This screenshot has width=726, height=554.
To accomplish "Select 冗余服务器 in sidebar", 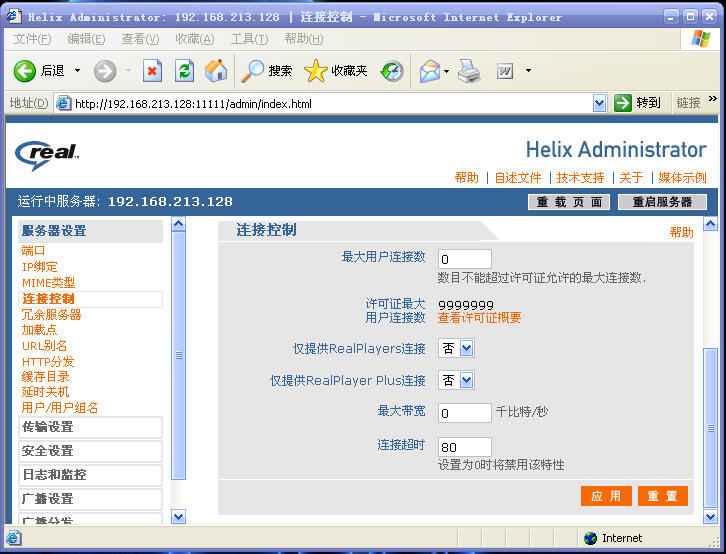I will tap(51, 315).
